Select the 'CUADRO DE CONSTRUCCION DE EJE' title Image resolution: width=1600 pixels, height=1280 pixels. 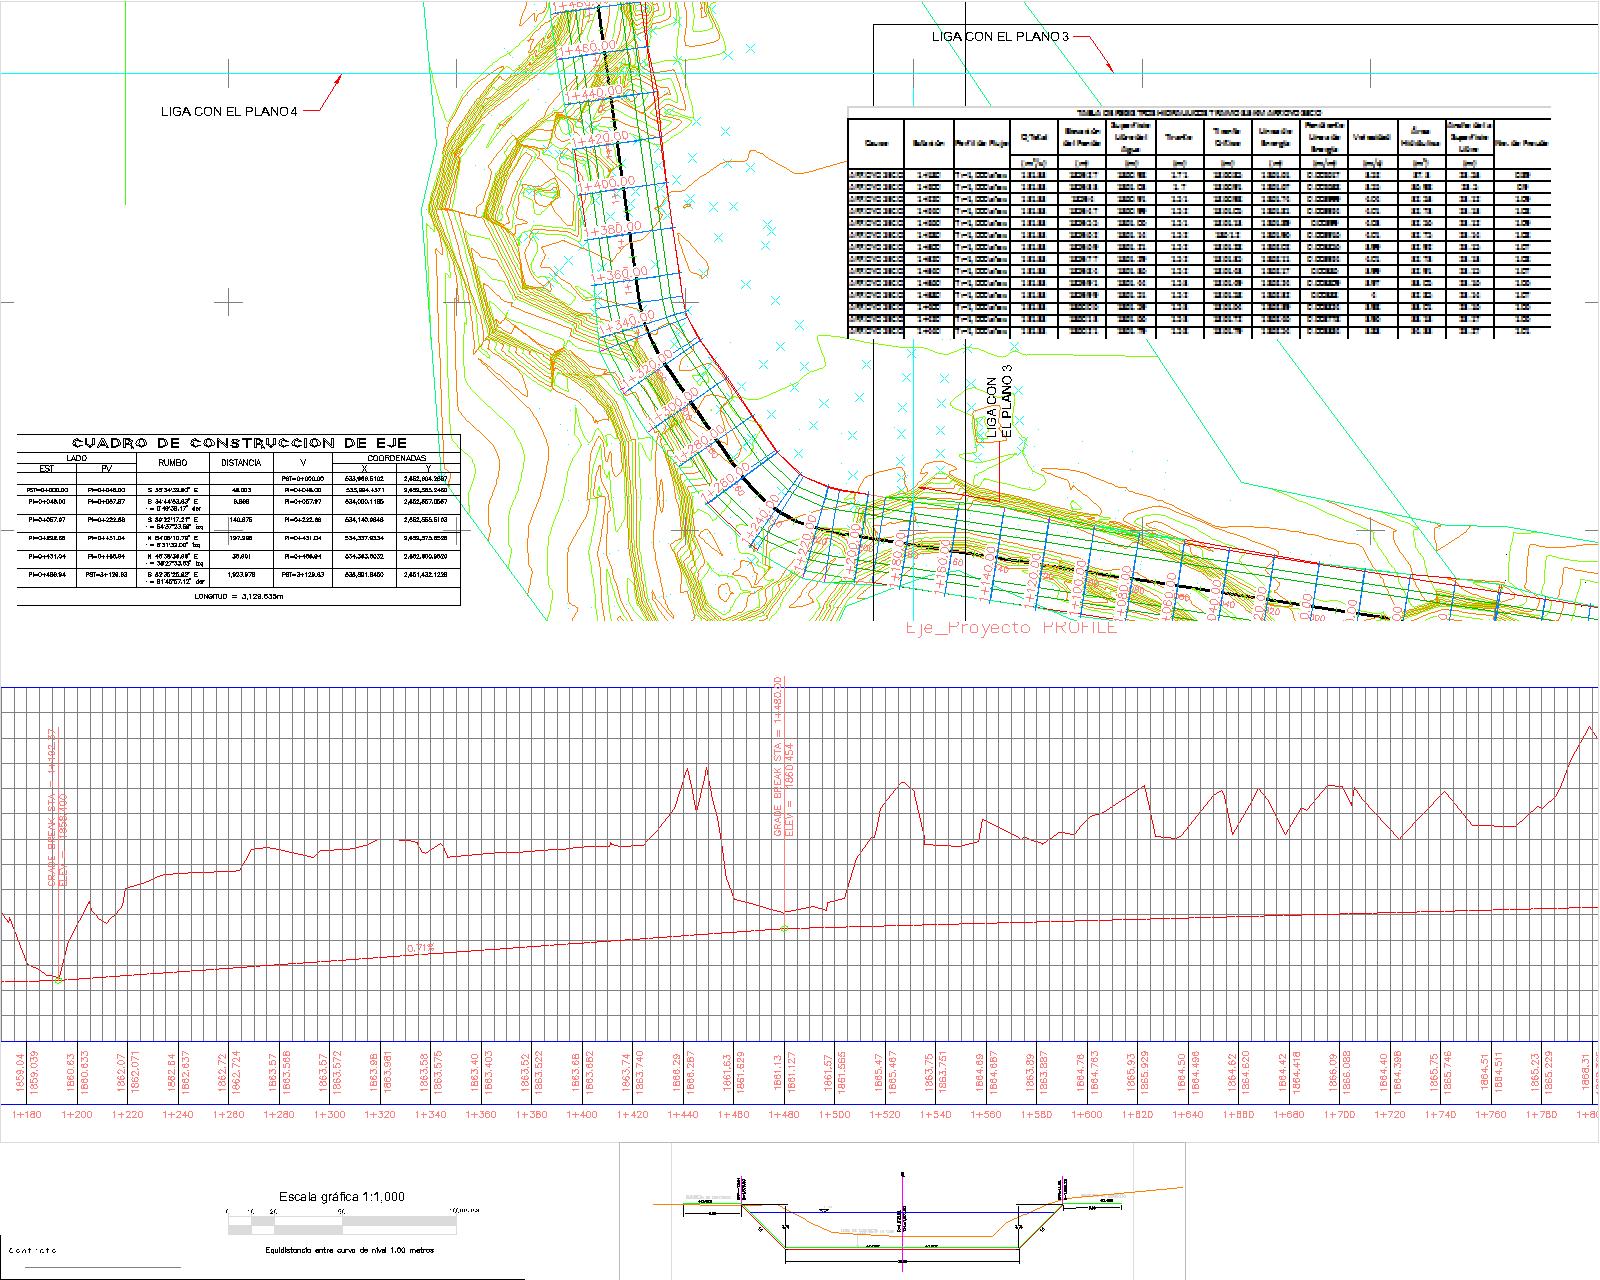239,444
